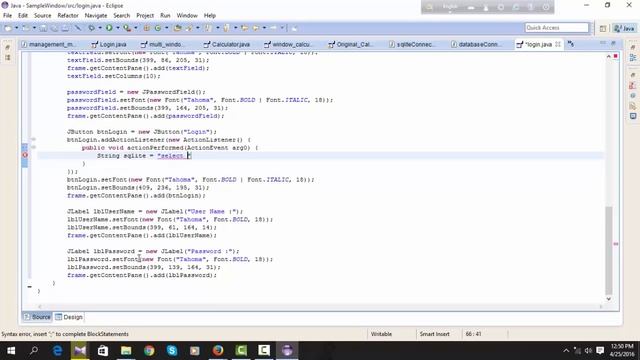Minimize the editor area
640x360 pixels.
(x=603, y=43)
